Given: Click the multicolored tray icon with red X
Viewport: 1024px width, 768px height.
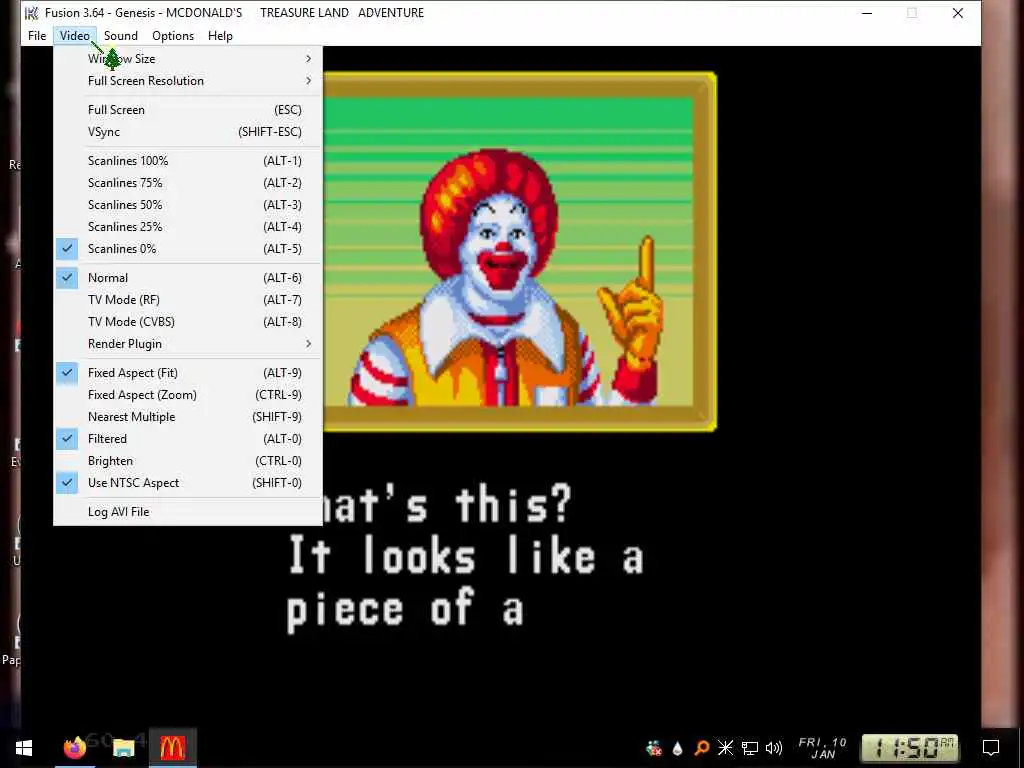Looking at the screenshot, I should pos(653,748).
